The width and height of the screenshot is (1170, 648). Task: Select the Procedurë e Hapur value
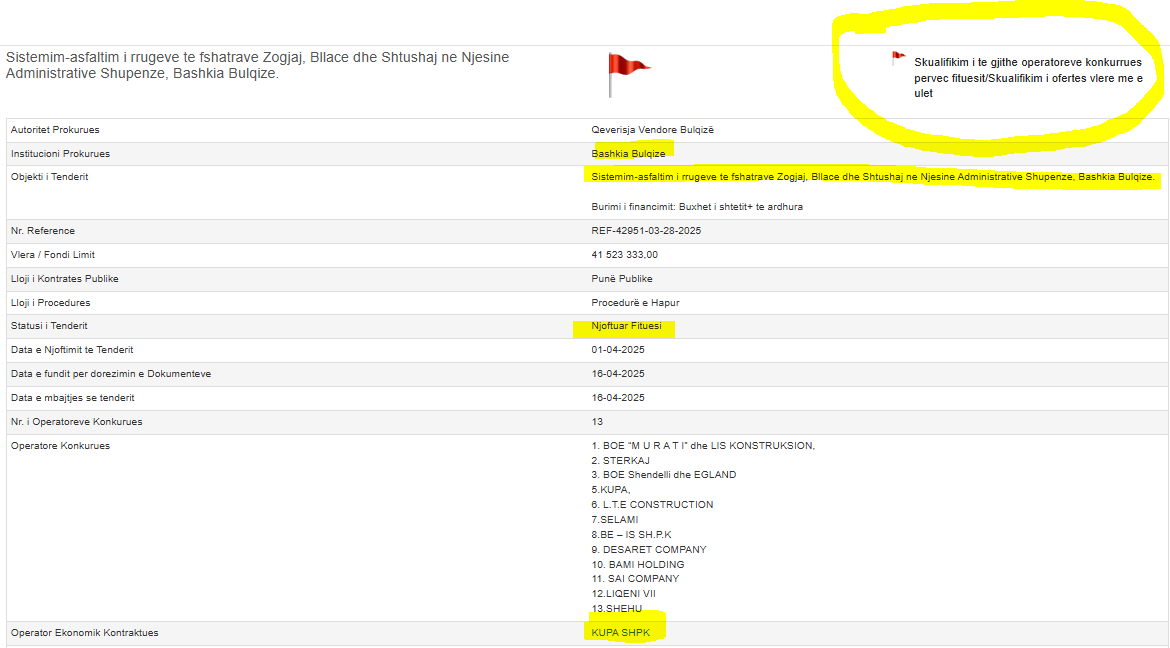tap(635, 303)
